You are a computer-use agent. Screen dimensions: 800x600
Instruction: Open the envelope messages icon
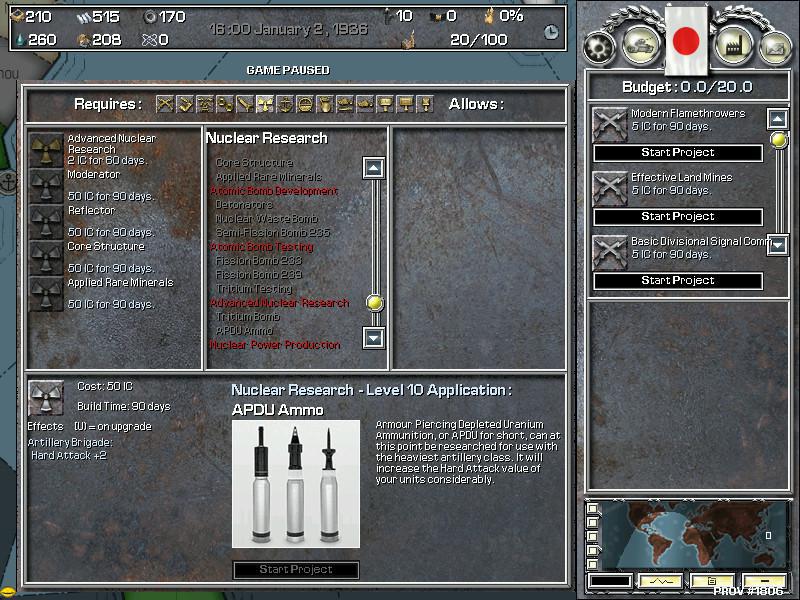coord(774,46)
